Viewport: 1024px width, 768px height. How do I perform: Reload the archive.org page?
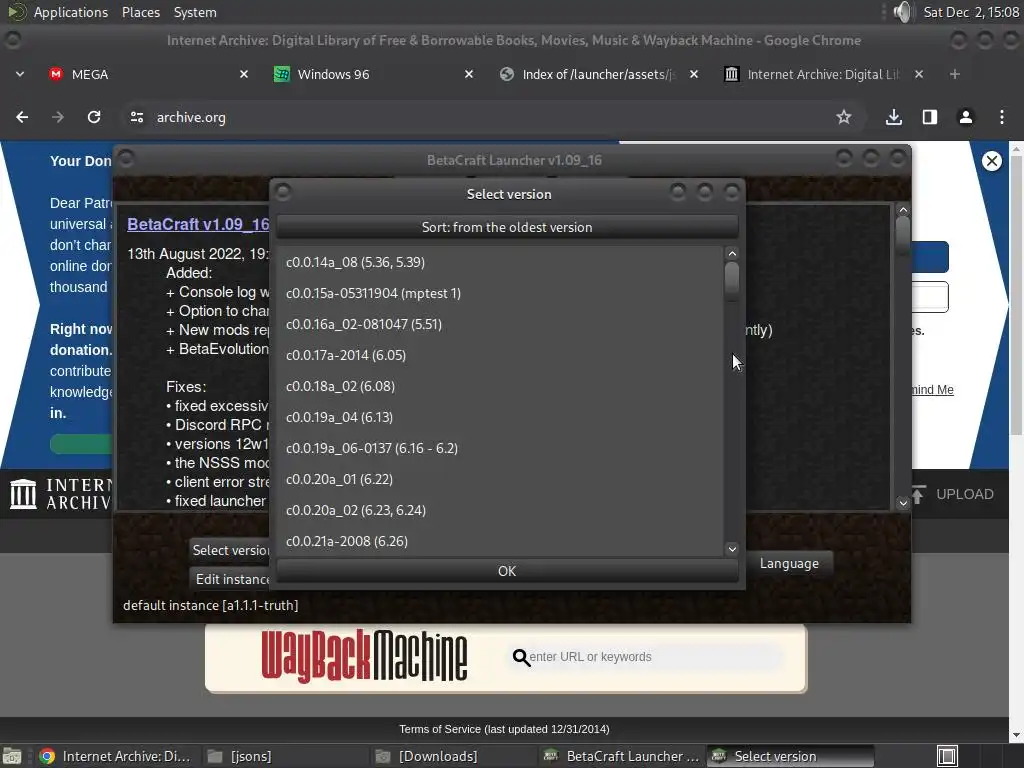click(94, 117)
